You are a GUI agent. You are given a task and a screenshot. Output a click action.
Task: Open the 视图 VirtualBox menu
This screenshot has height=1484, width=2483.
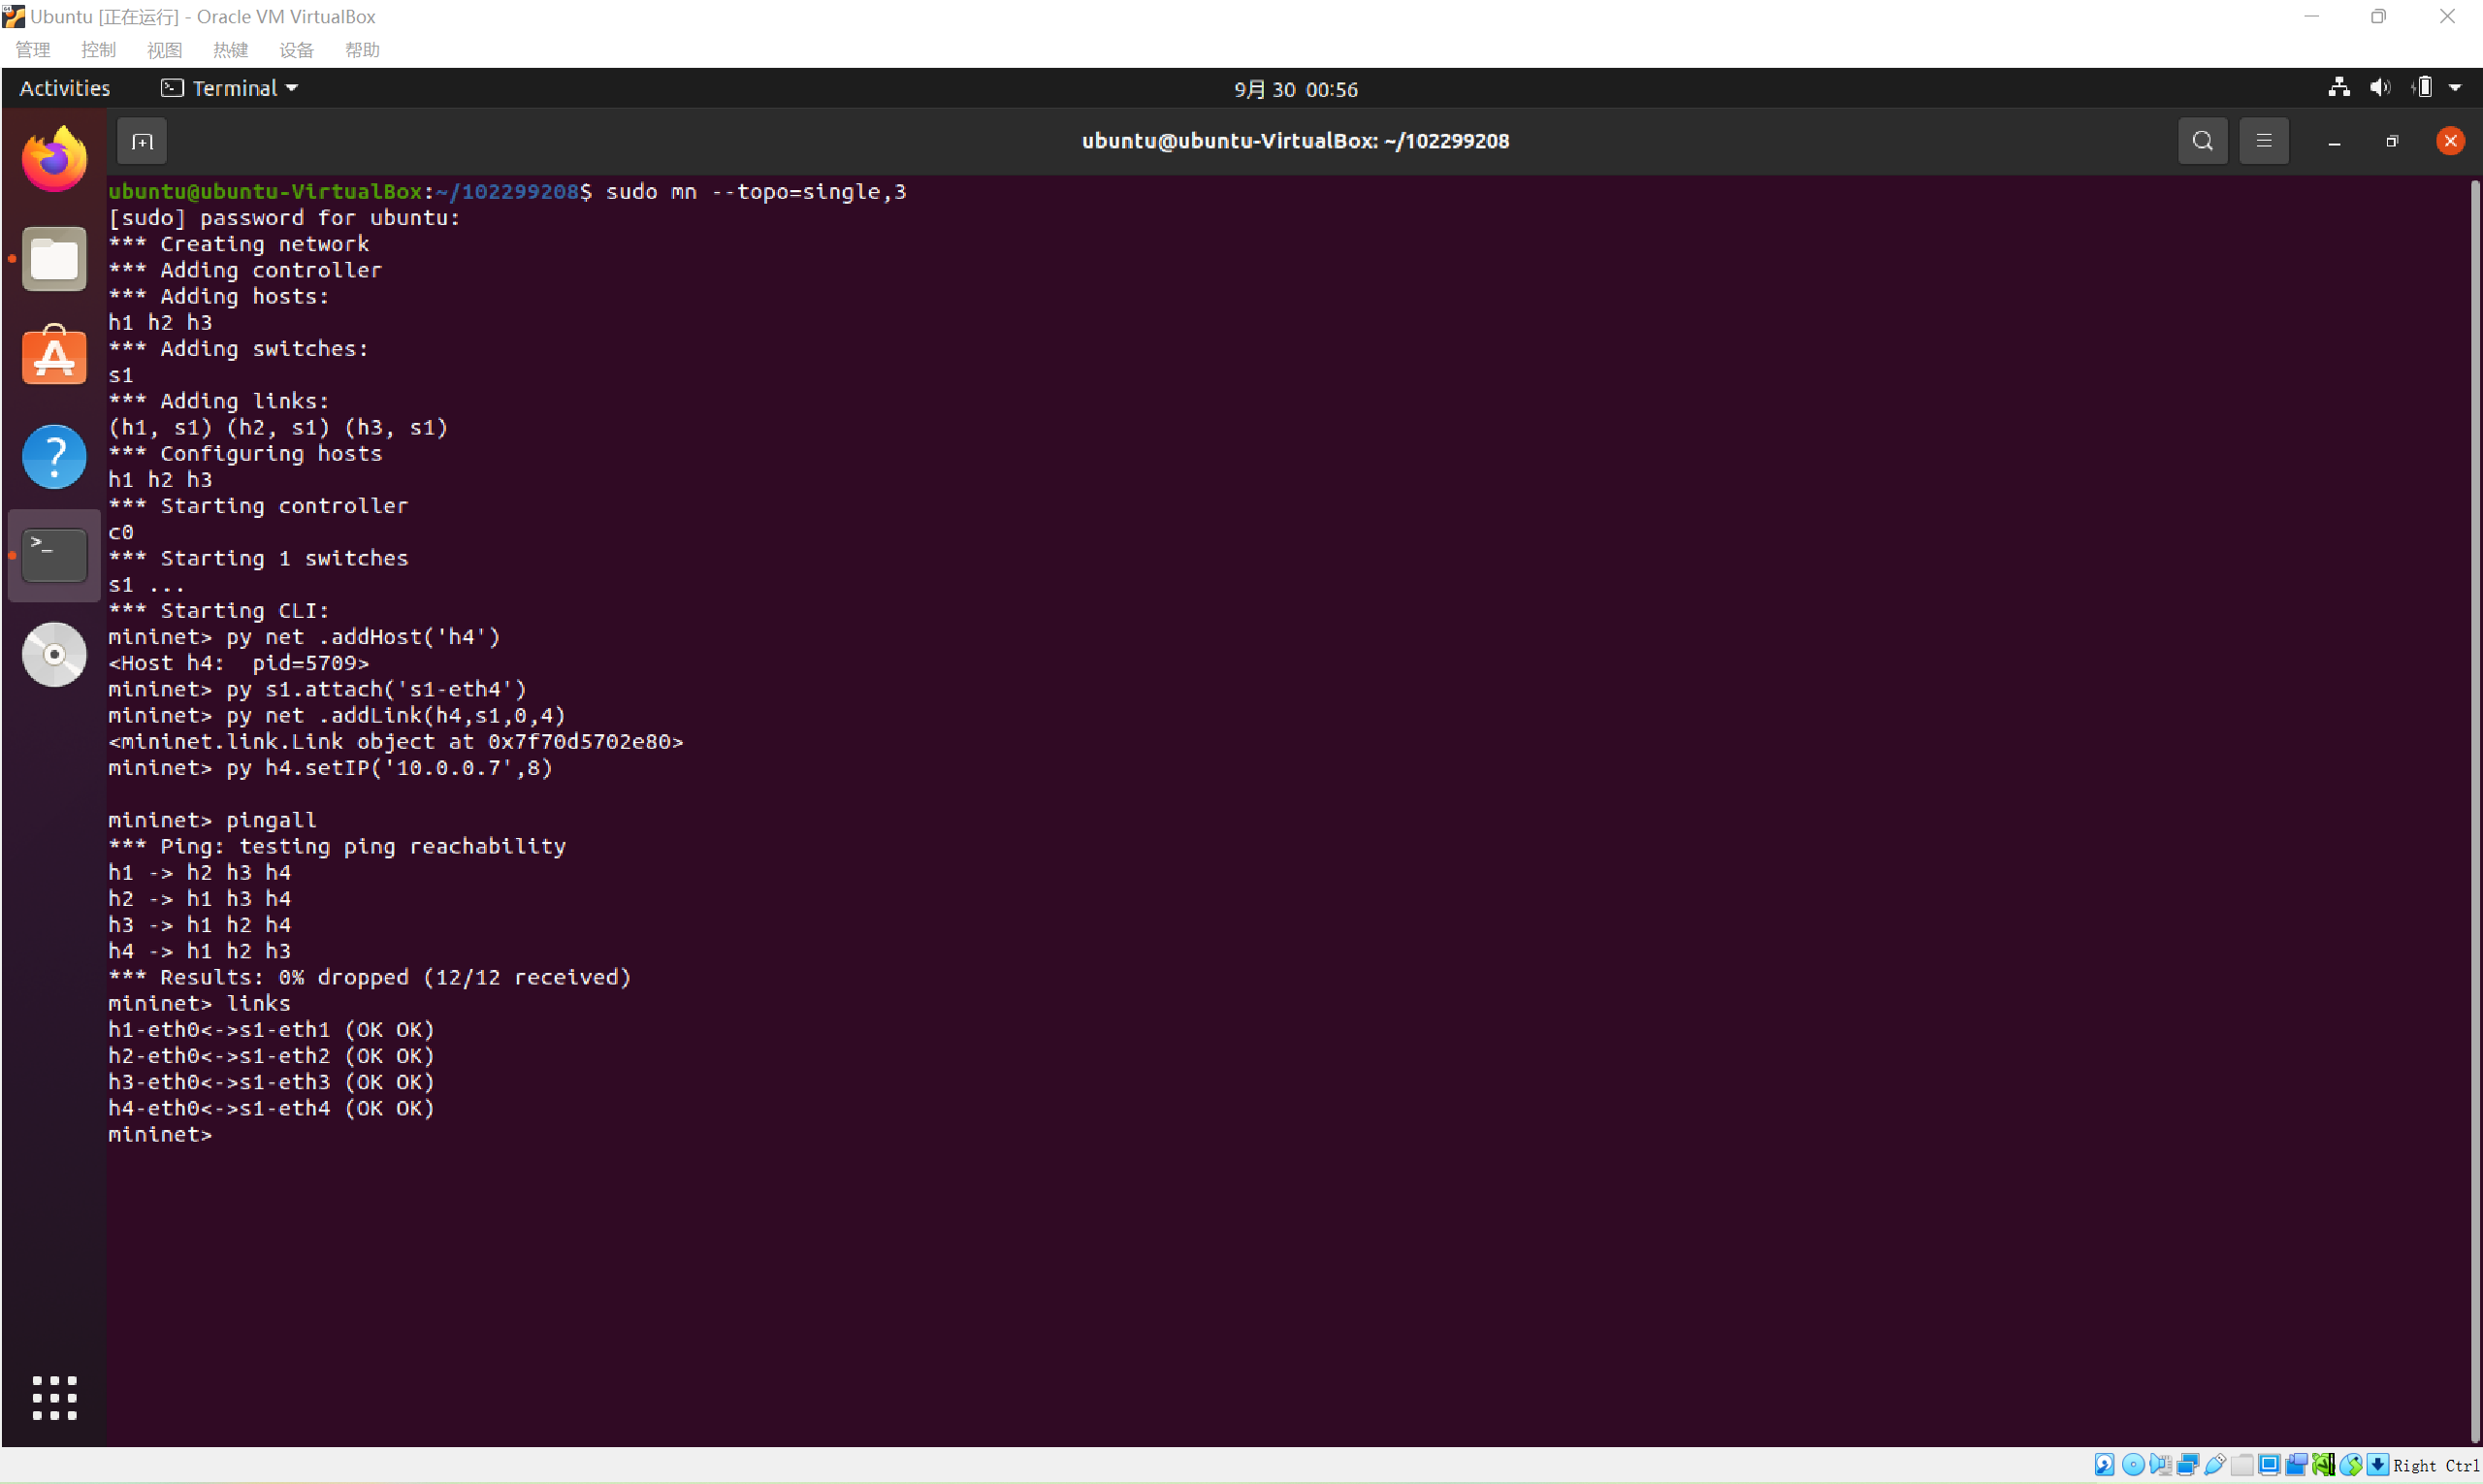tap(164, 50)
